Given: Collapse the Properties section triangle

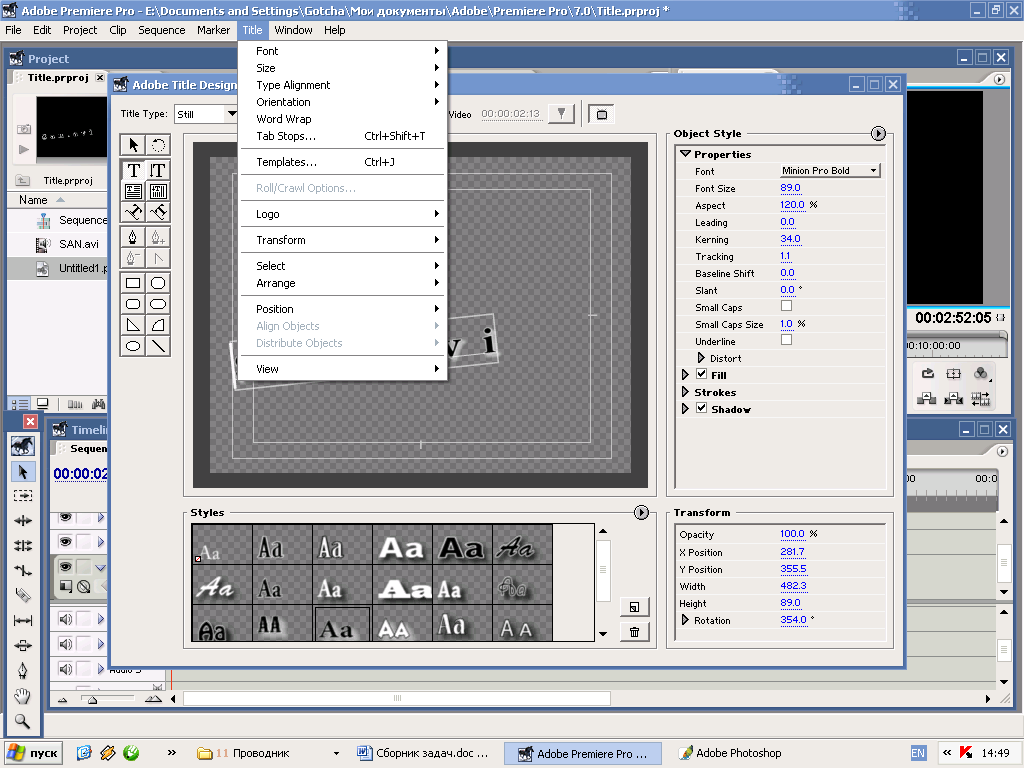Looking at the screenshot, I should click(x=685, y=154).
